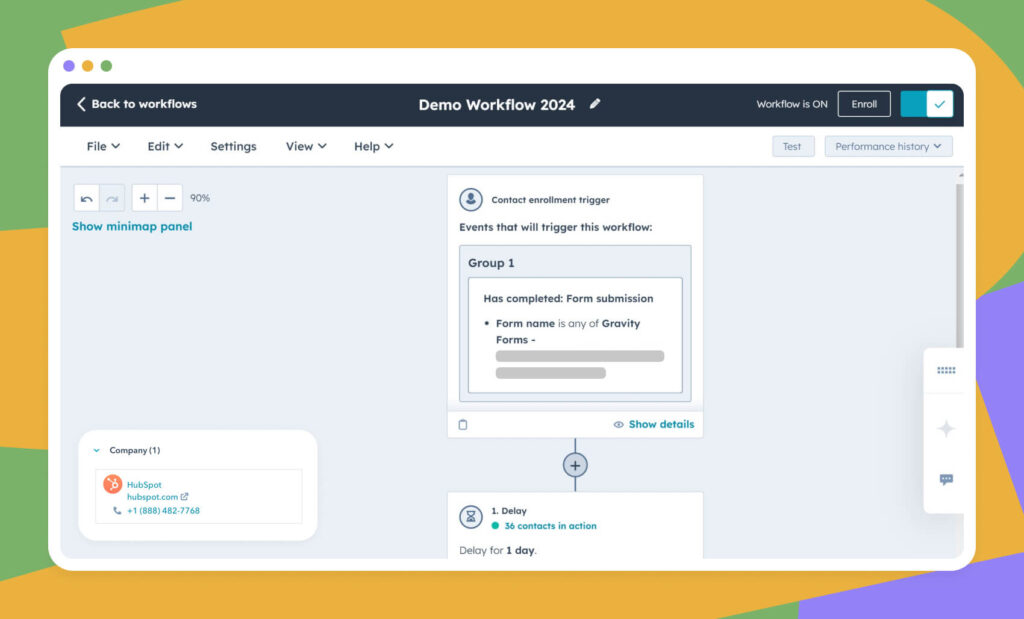Click Has completed: Form submission filter

pos(568,298)
